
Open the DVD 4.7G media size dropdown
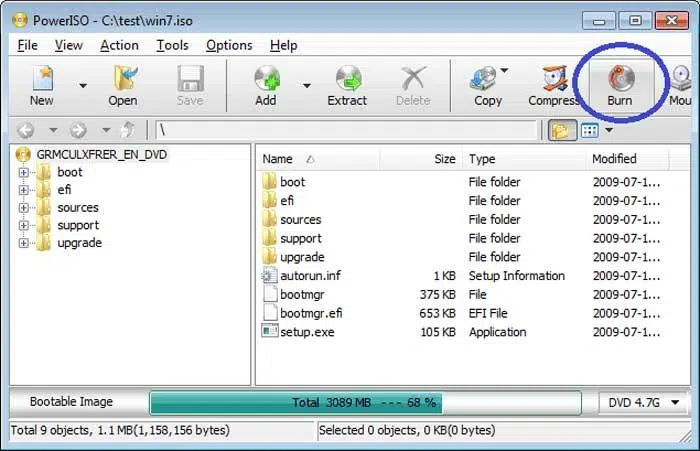(644, 403)
